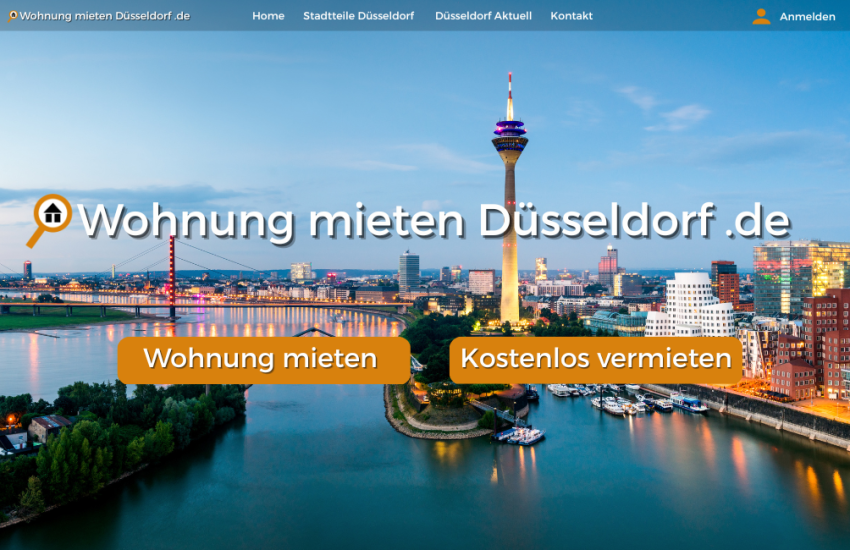This screenshot has width=850, height=550.
Task: Click the magnifier house logo icon in navbar
Action: click(12, 16)
